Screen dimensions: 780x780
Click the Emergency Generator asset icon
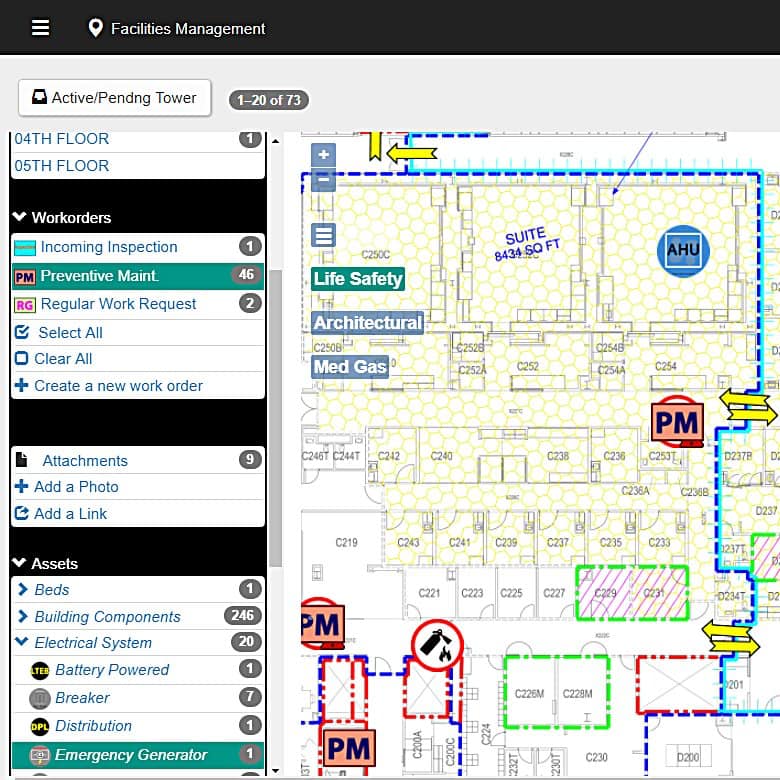click(x=40, y=755)
